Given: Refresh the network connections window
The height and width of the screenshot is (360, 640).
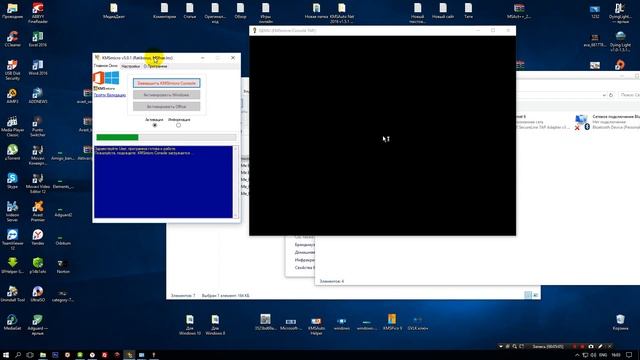Looking at the screenshot, I should click(x=611, y=95).
